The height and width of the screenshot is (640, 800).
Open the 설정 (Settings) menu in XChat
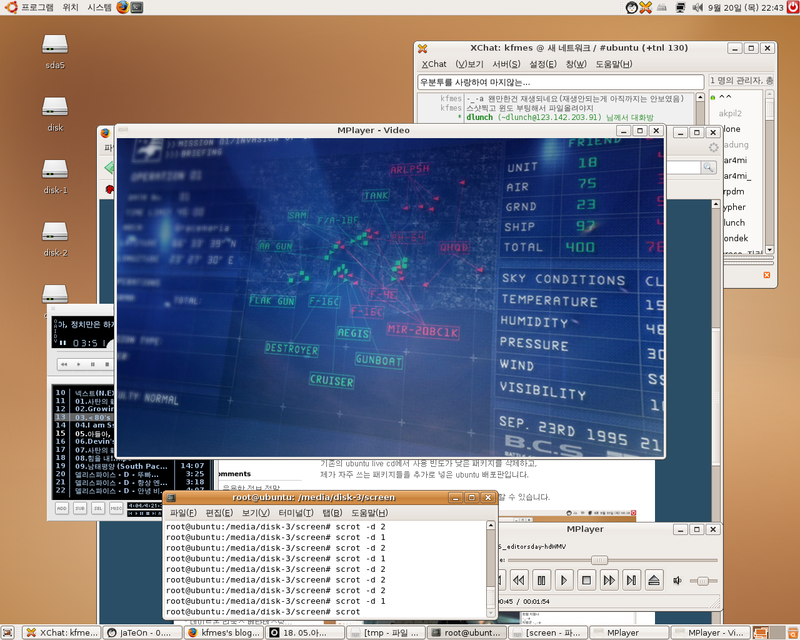(543, 64)
